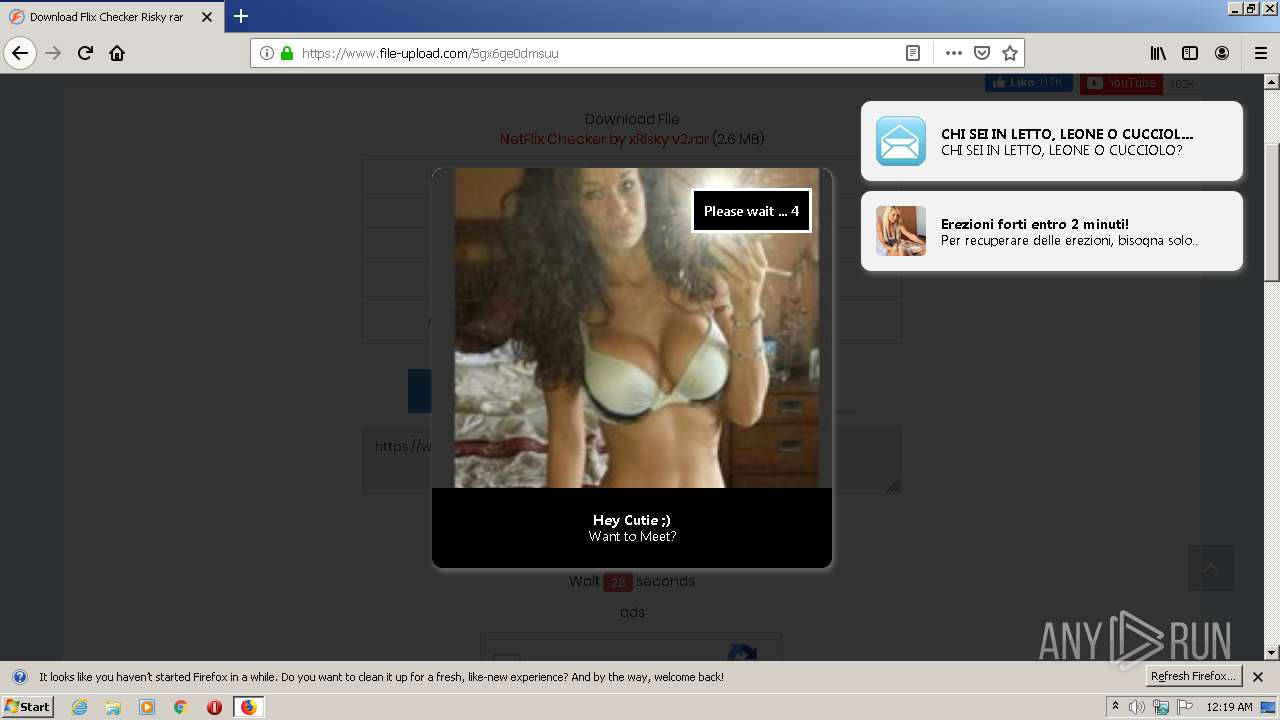Click the Please wait countdown box
The image size is (1280, 720).
(x=751, y=211)
